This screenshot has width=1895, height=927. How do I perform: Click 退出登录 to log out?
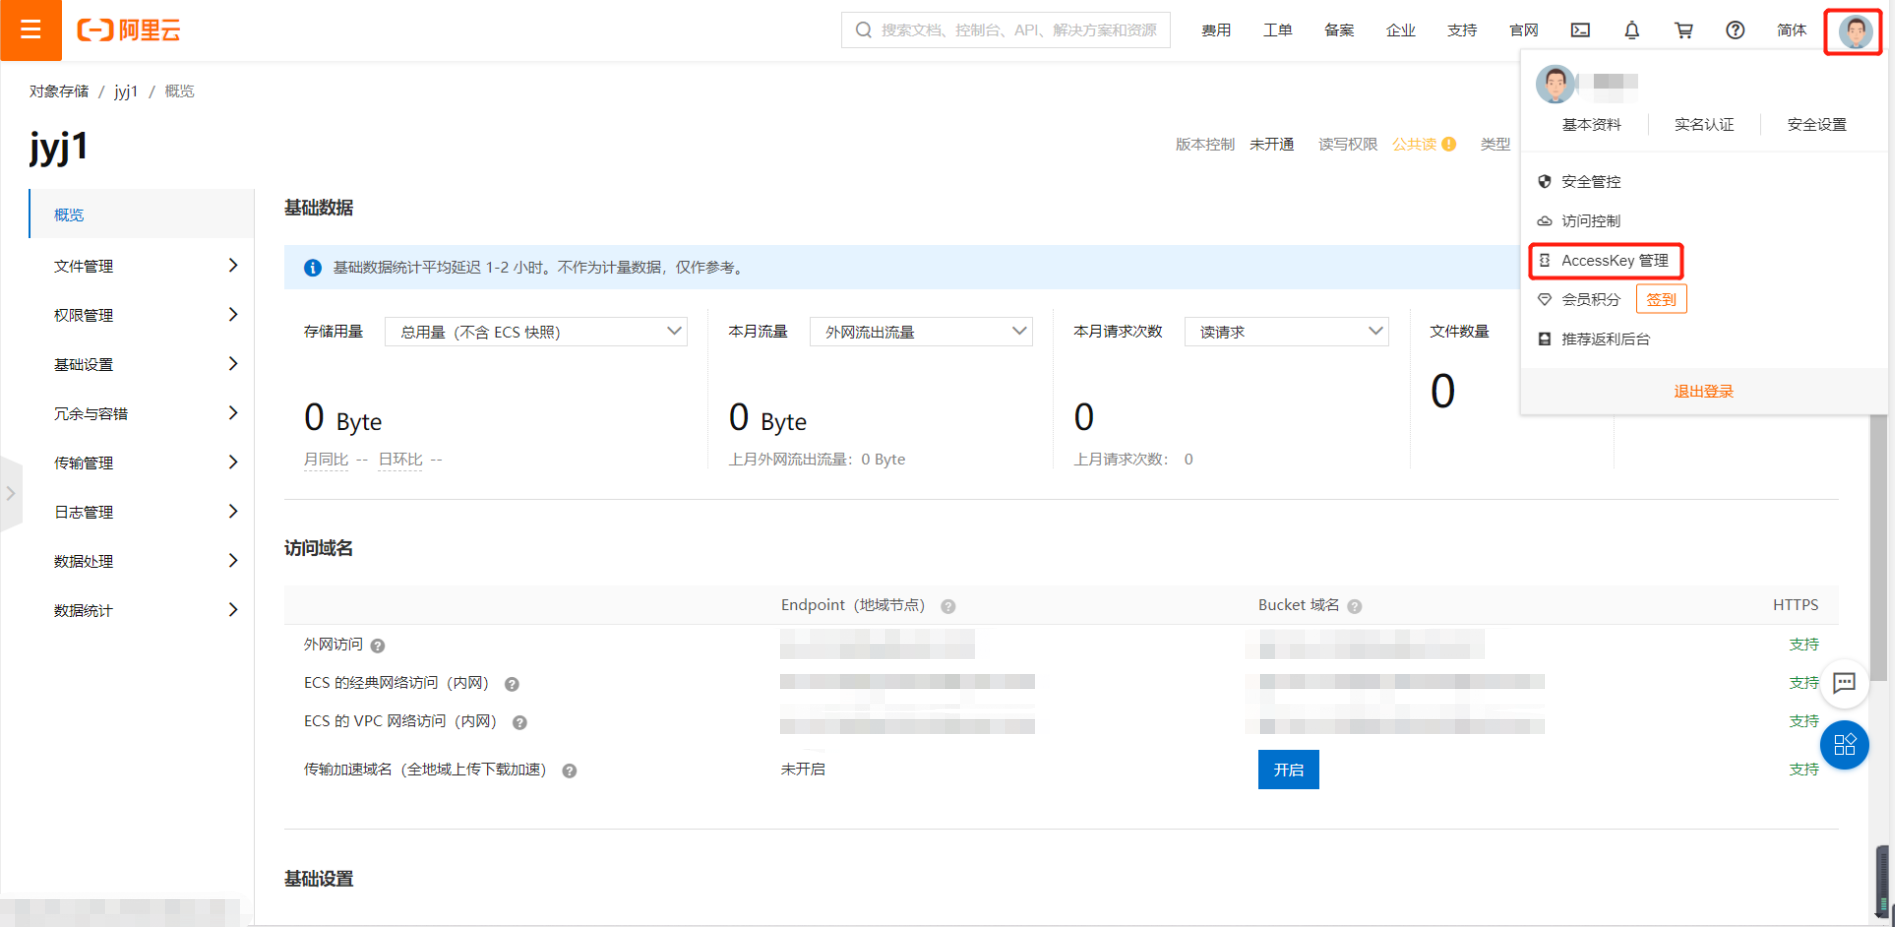pos(1703,391)
